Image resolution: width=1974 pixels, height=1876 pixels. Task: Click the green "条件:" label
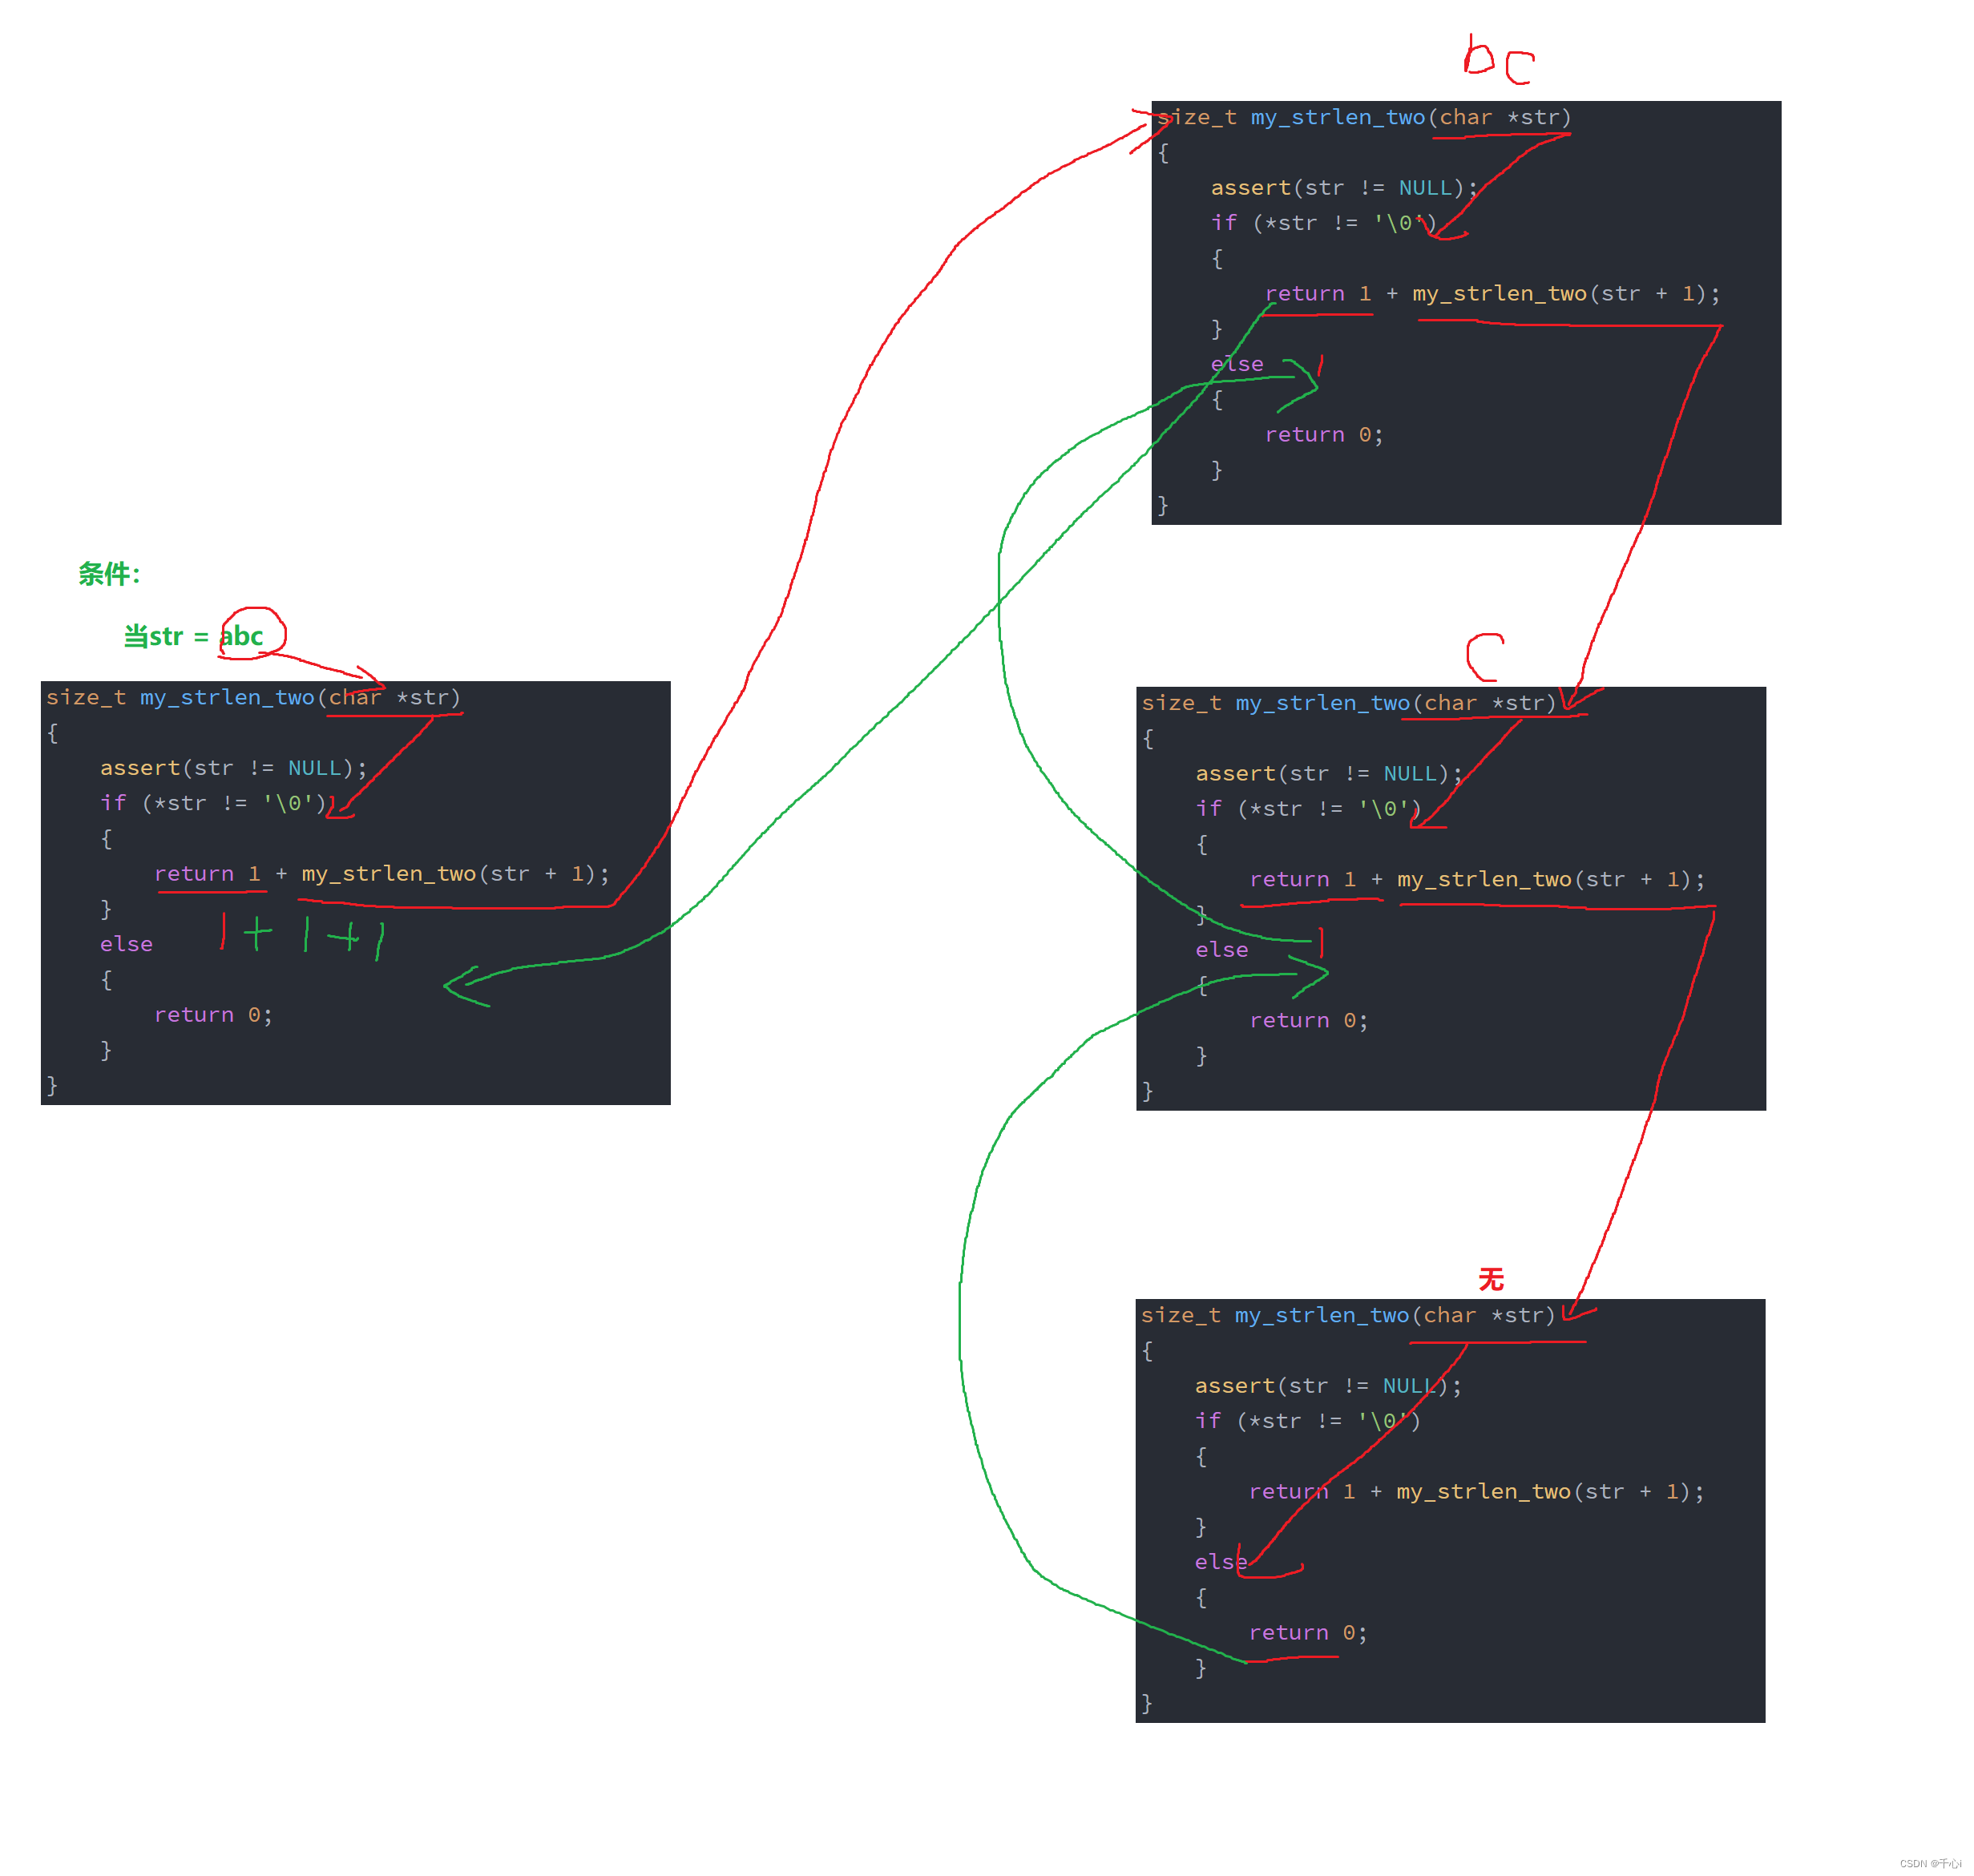(x=109, y=574)
